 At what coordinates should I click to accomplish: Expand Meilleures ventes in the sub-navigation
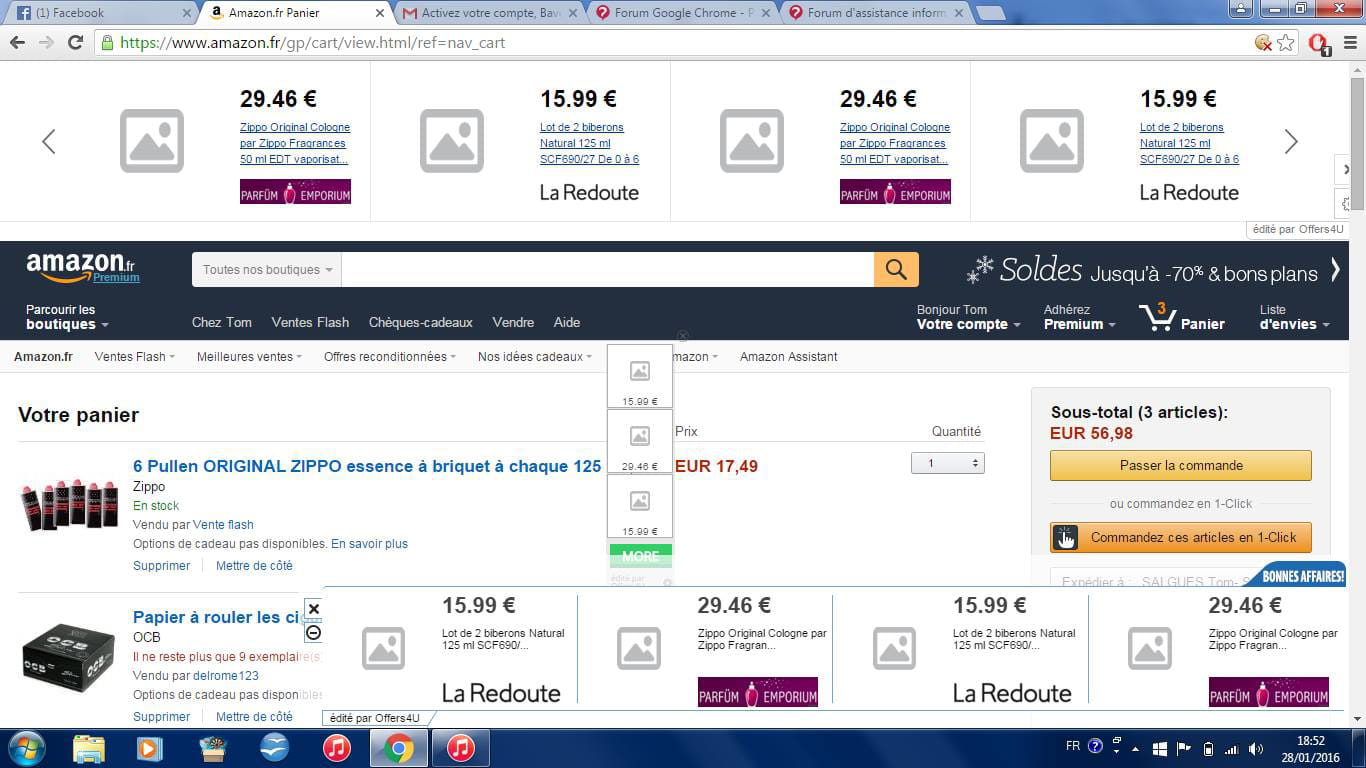pos(250,357)
